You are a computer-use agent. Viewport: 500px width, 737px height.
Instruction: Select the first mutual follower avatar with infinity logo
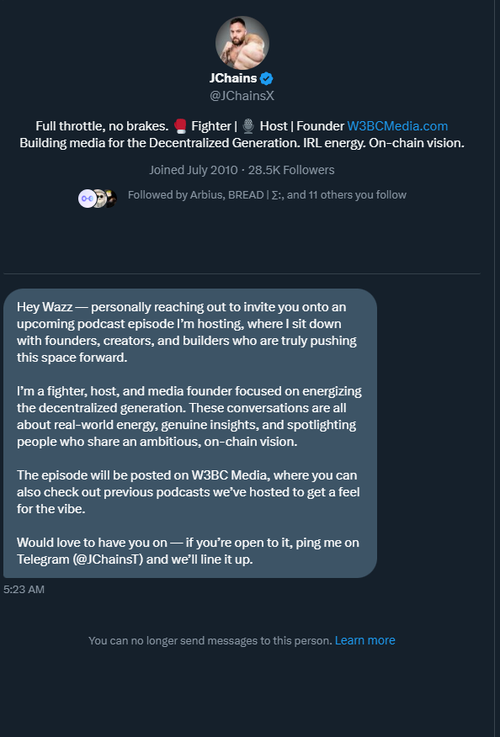click(86, 198)
